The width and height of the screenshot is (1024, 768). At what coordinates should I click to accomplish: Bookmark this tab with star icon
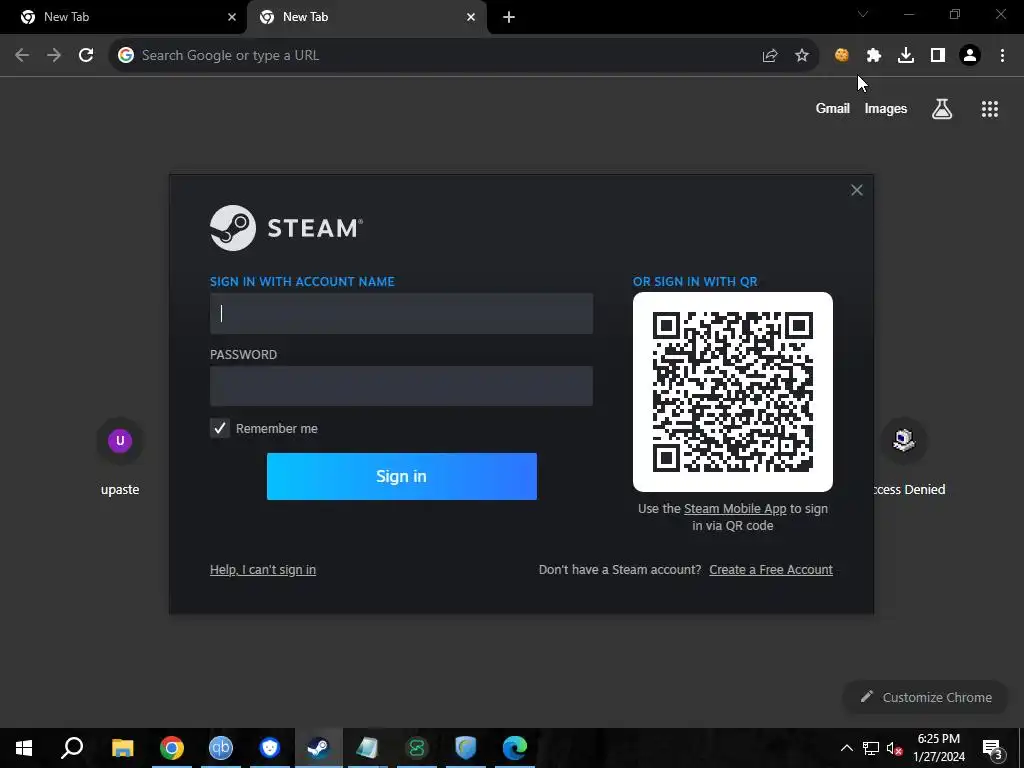click(x=801, y=56)
